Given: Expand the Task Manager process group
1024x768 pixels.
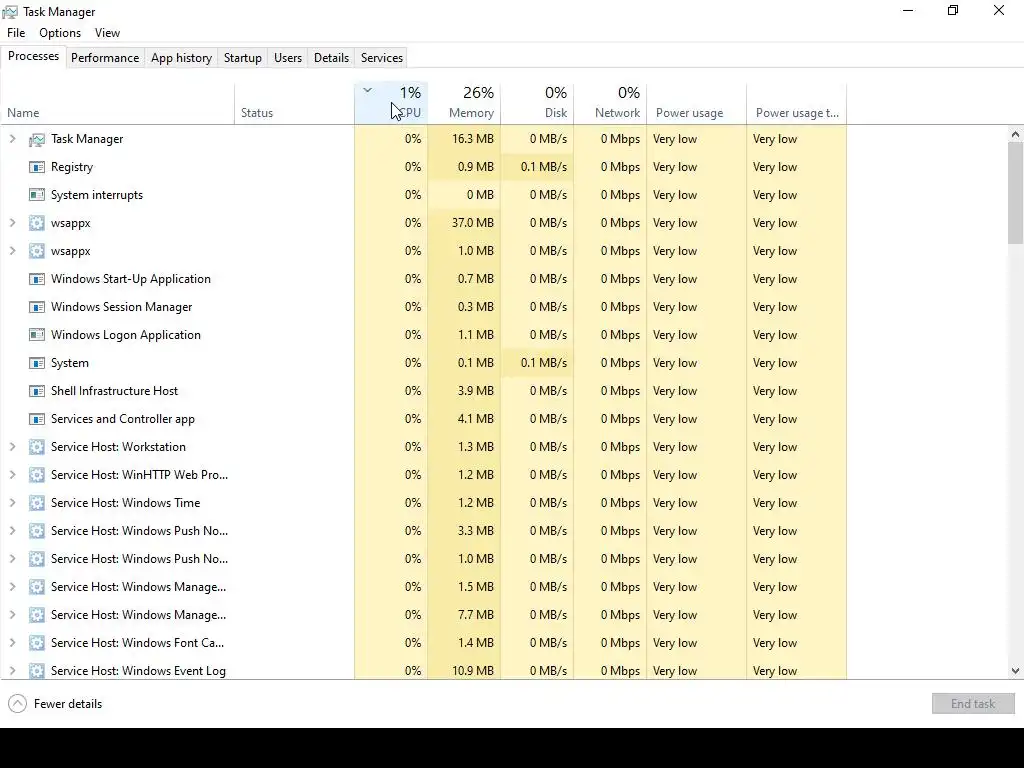Looking at the screenshot, I should coord(12,138).
